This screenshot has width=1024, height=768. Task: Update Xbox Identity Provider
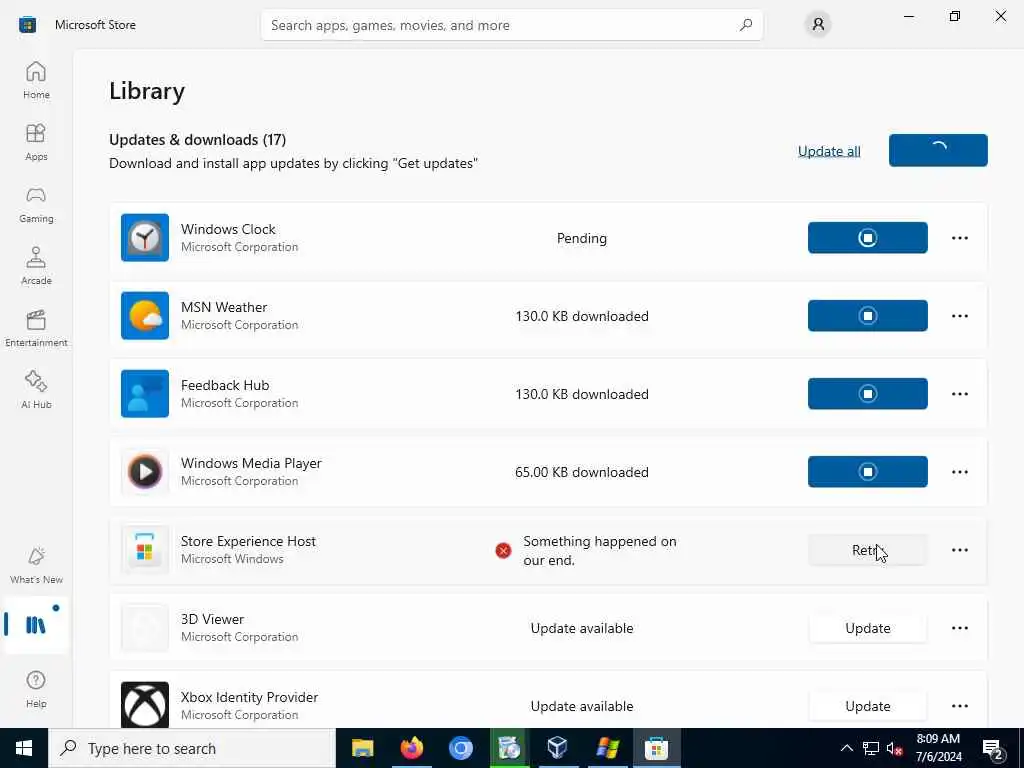[867, 706]
